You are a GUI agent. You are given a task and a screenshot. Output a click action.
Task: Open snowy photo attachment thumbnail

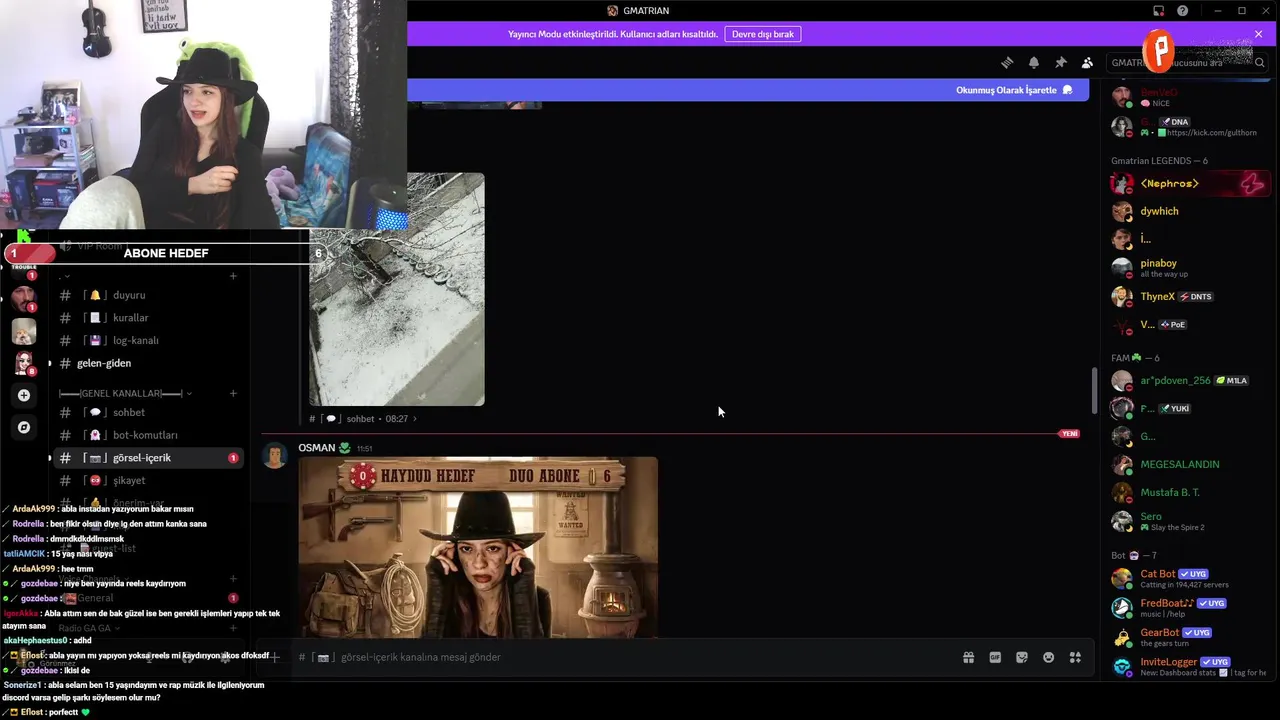click(396, 289)
